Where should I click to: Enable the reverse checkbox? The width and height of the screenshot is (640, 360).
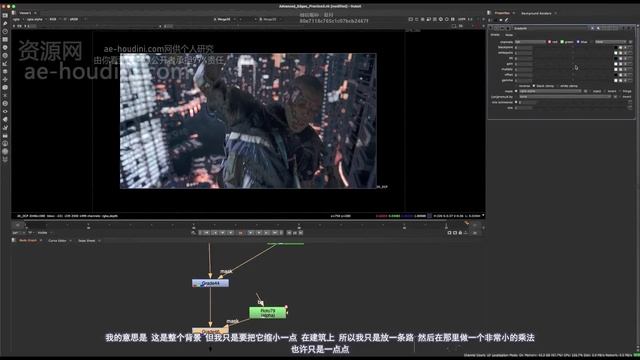(x=516, y=86)
